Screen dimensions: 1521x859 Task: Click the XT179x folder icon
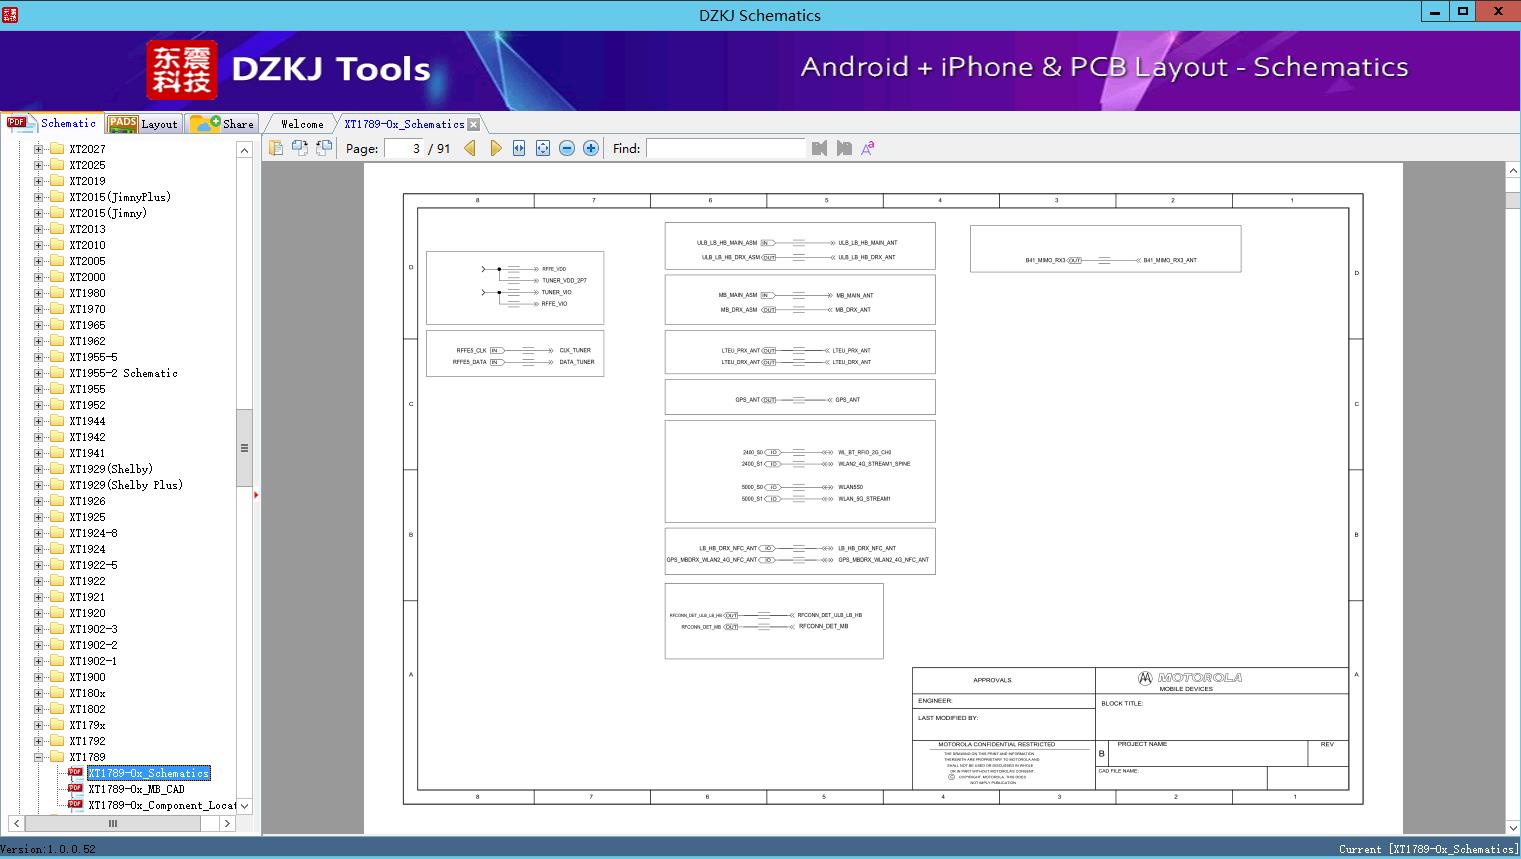57,725
